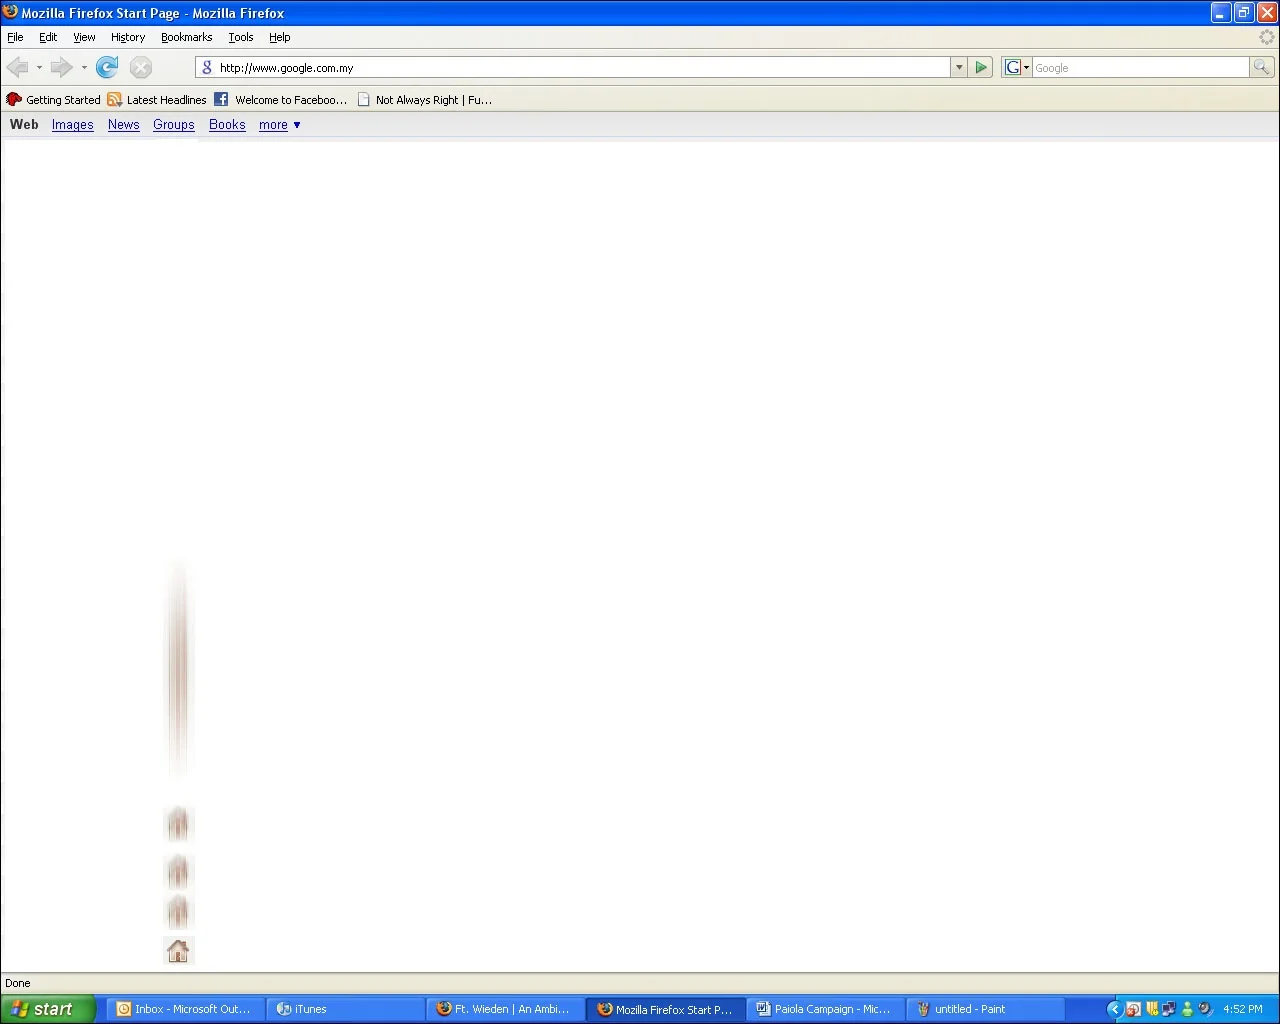Switch to iTunes in the taskbar

pyautogui.click(x=345, y=1009)
